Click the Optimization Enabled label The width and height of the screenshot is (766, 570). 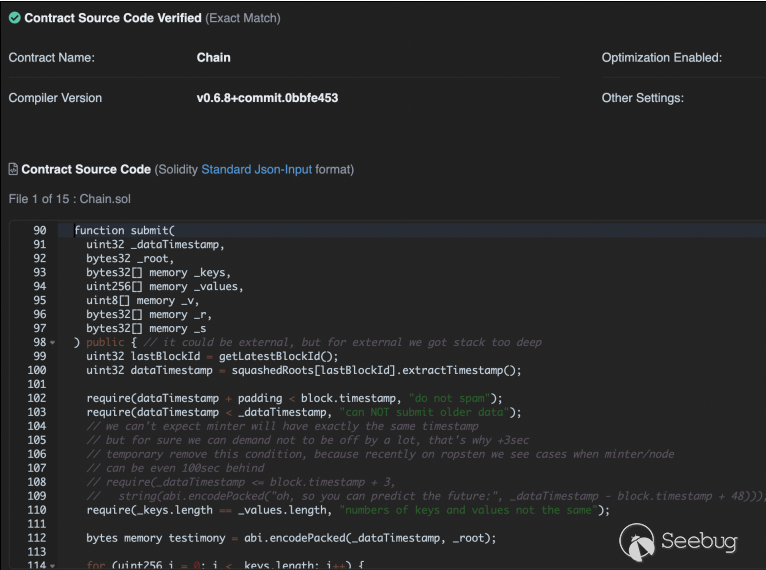(661, 58)
